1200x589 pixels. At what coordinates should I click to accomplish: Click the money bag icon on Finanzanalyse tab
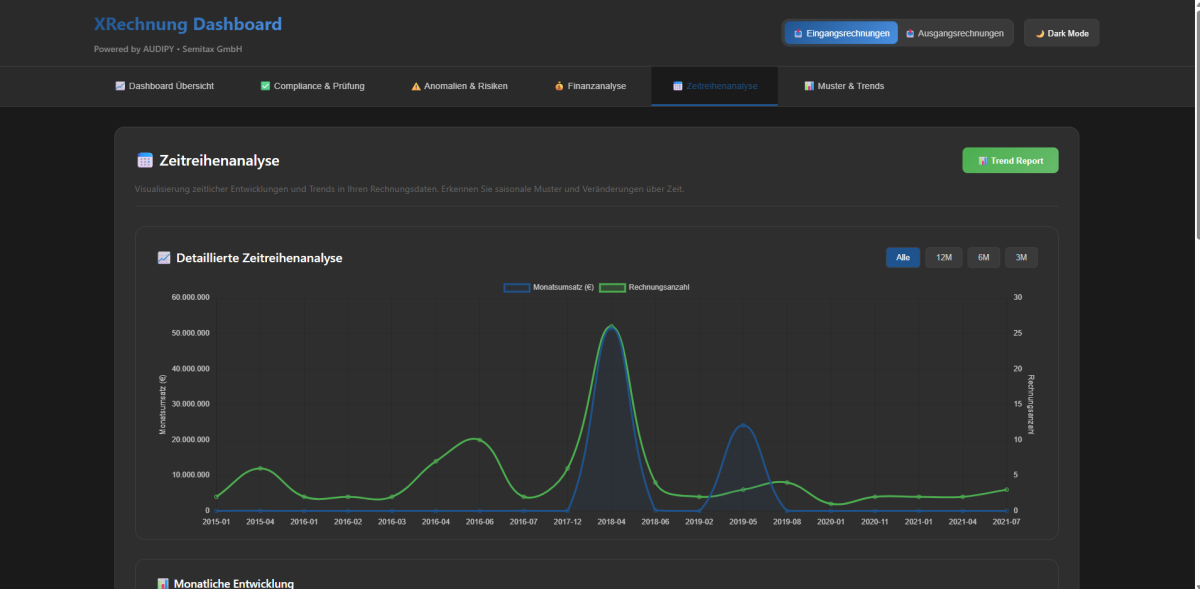[559, 86]
